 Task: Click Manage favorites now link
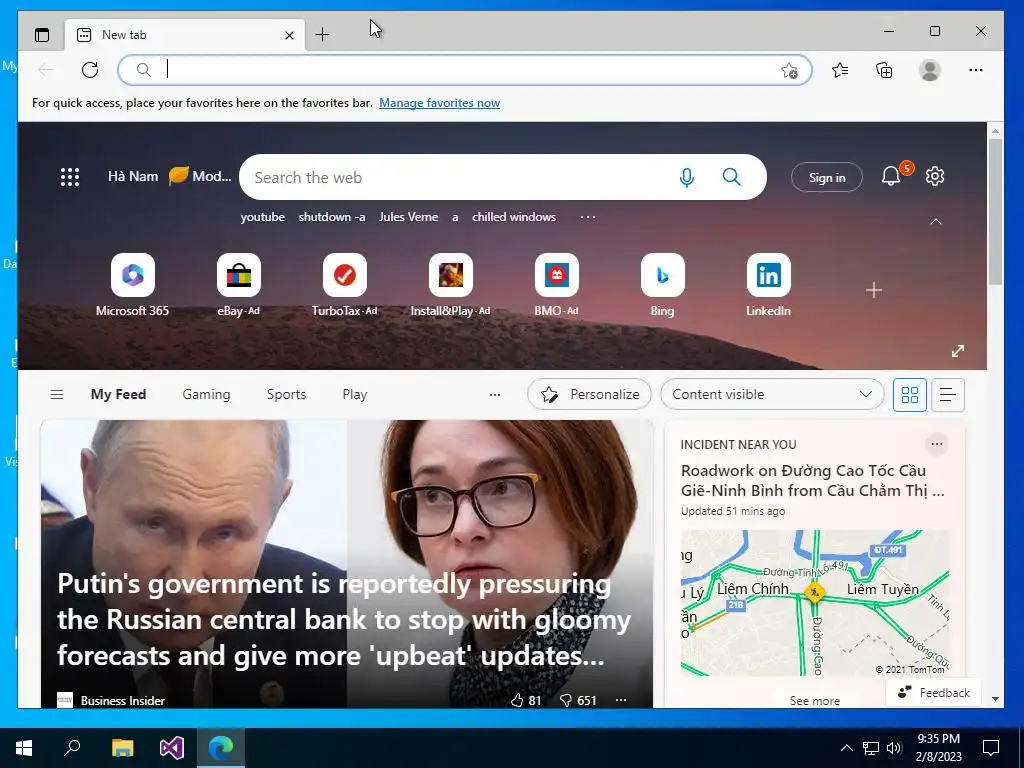[440, 103]
